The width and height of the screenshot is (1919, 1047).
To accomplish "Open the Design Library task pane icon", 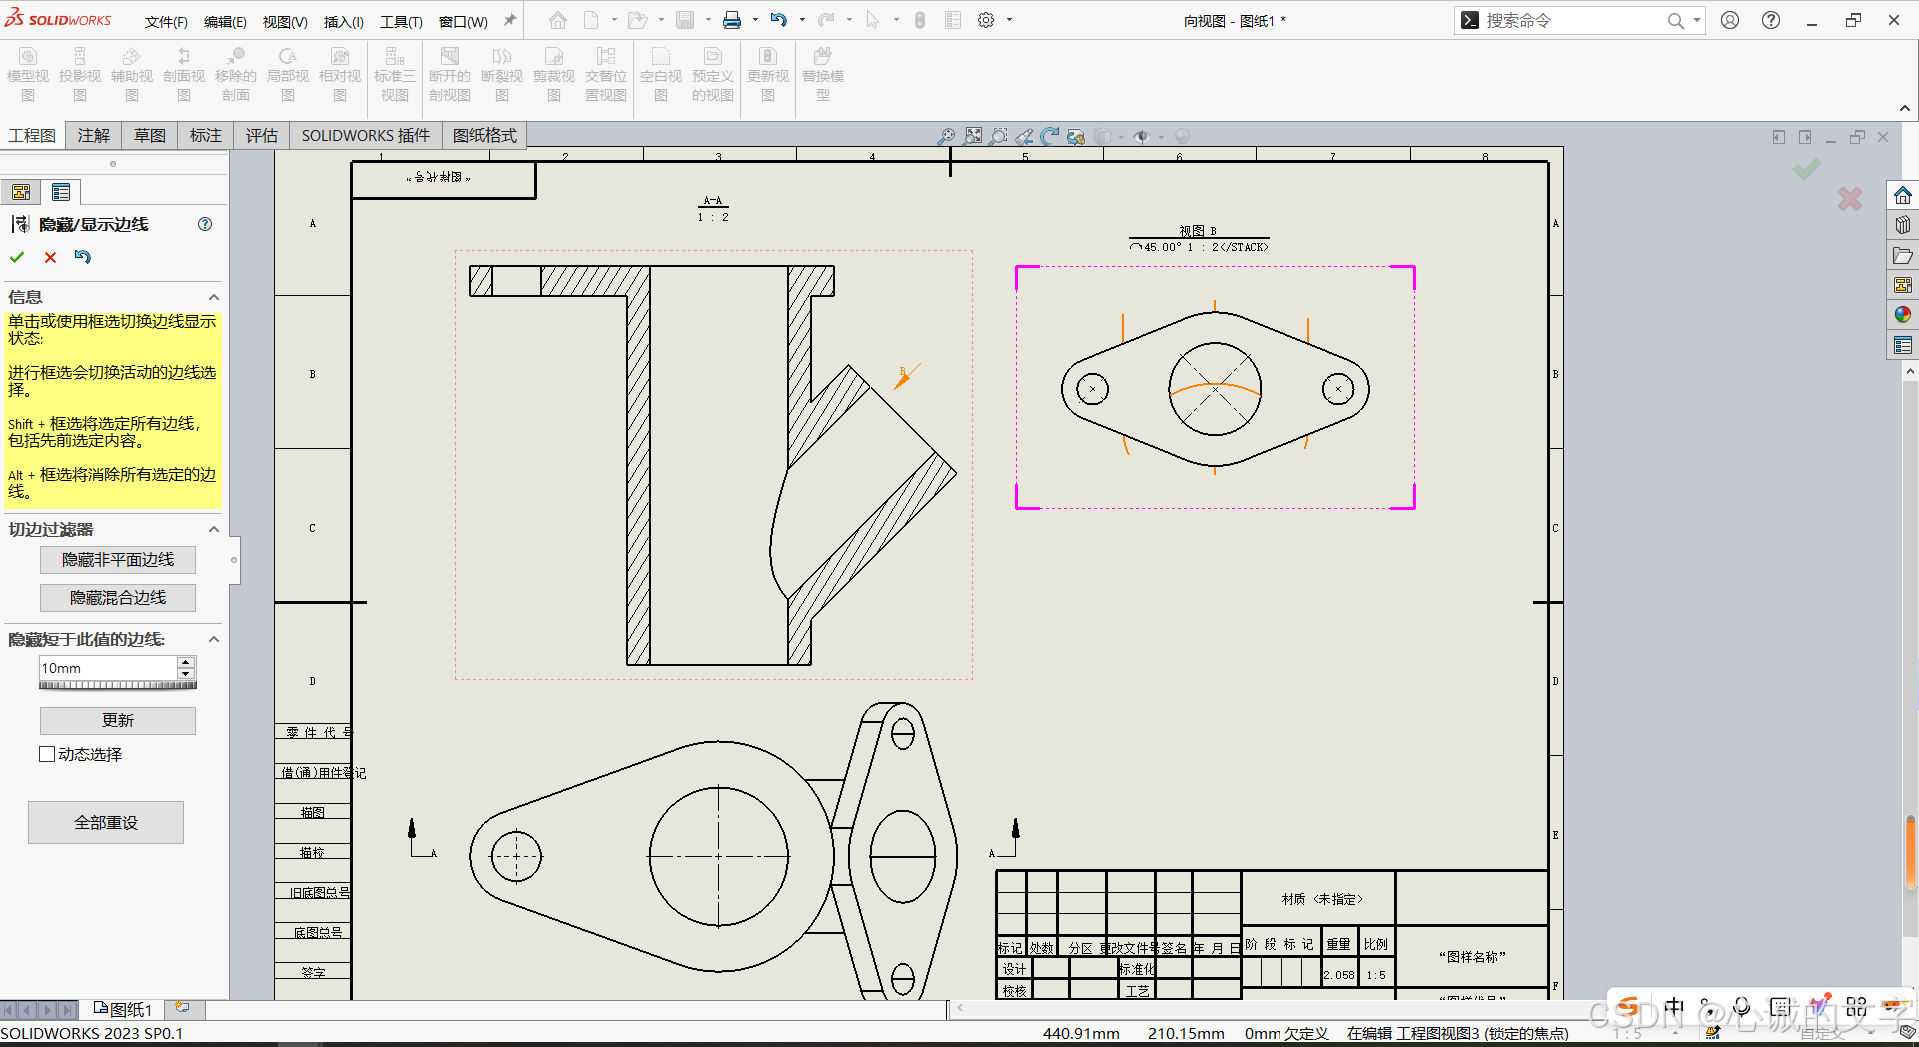I will (x=1903, y=225).
